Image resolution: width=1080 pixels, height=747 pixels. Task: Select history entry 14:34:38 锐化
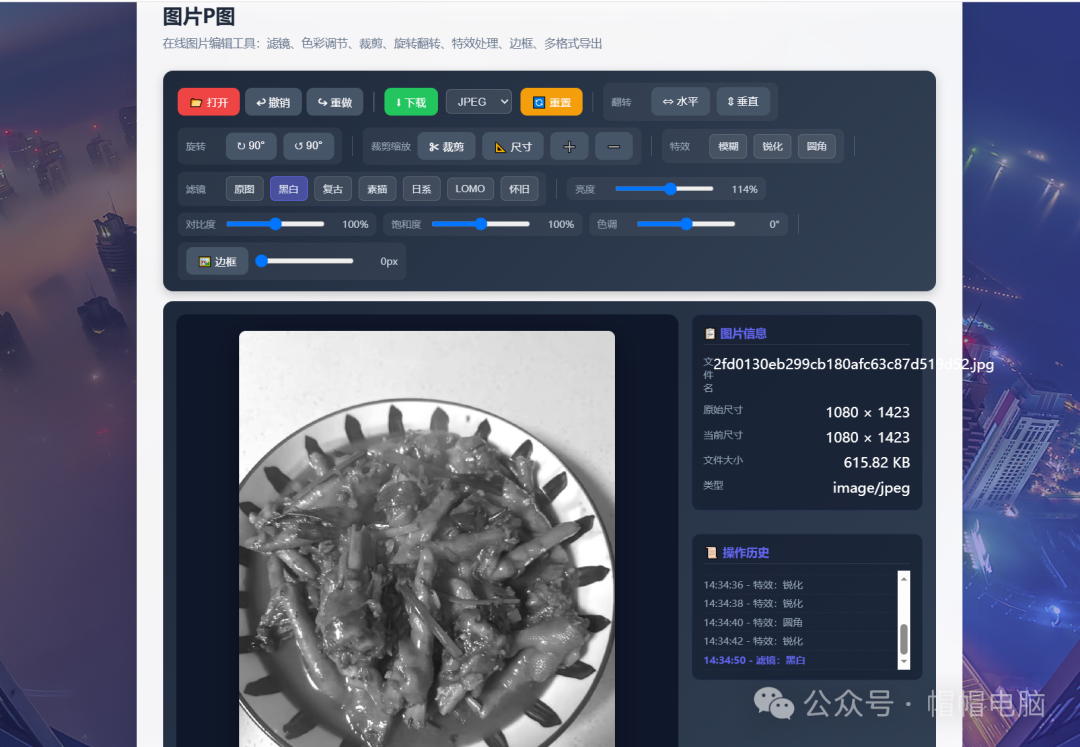[x=753, y=603]
